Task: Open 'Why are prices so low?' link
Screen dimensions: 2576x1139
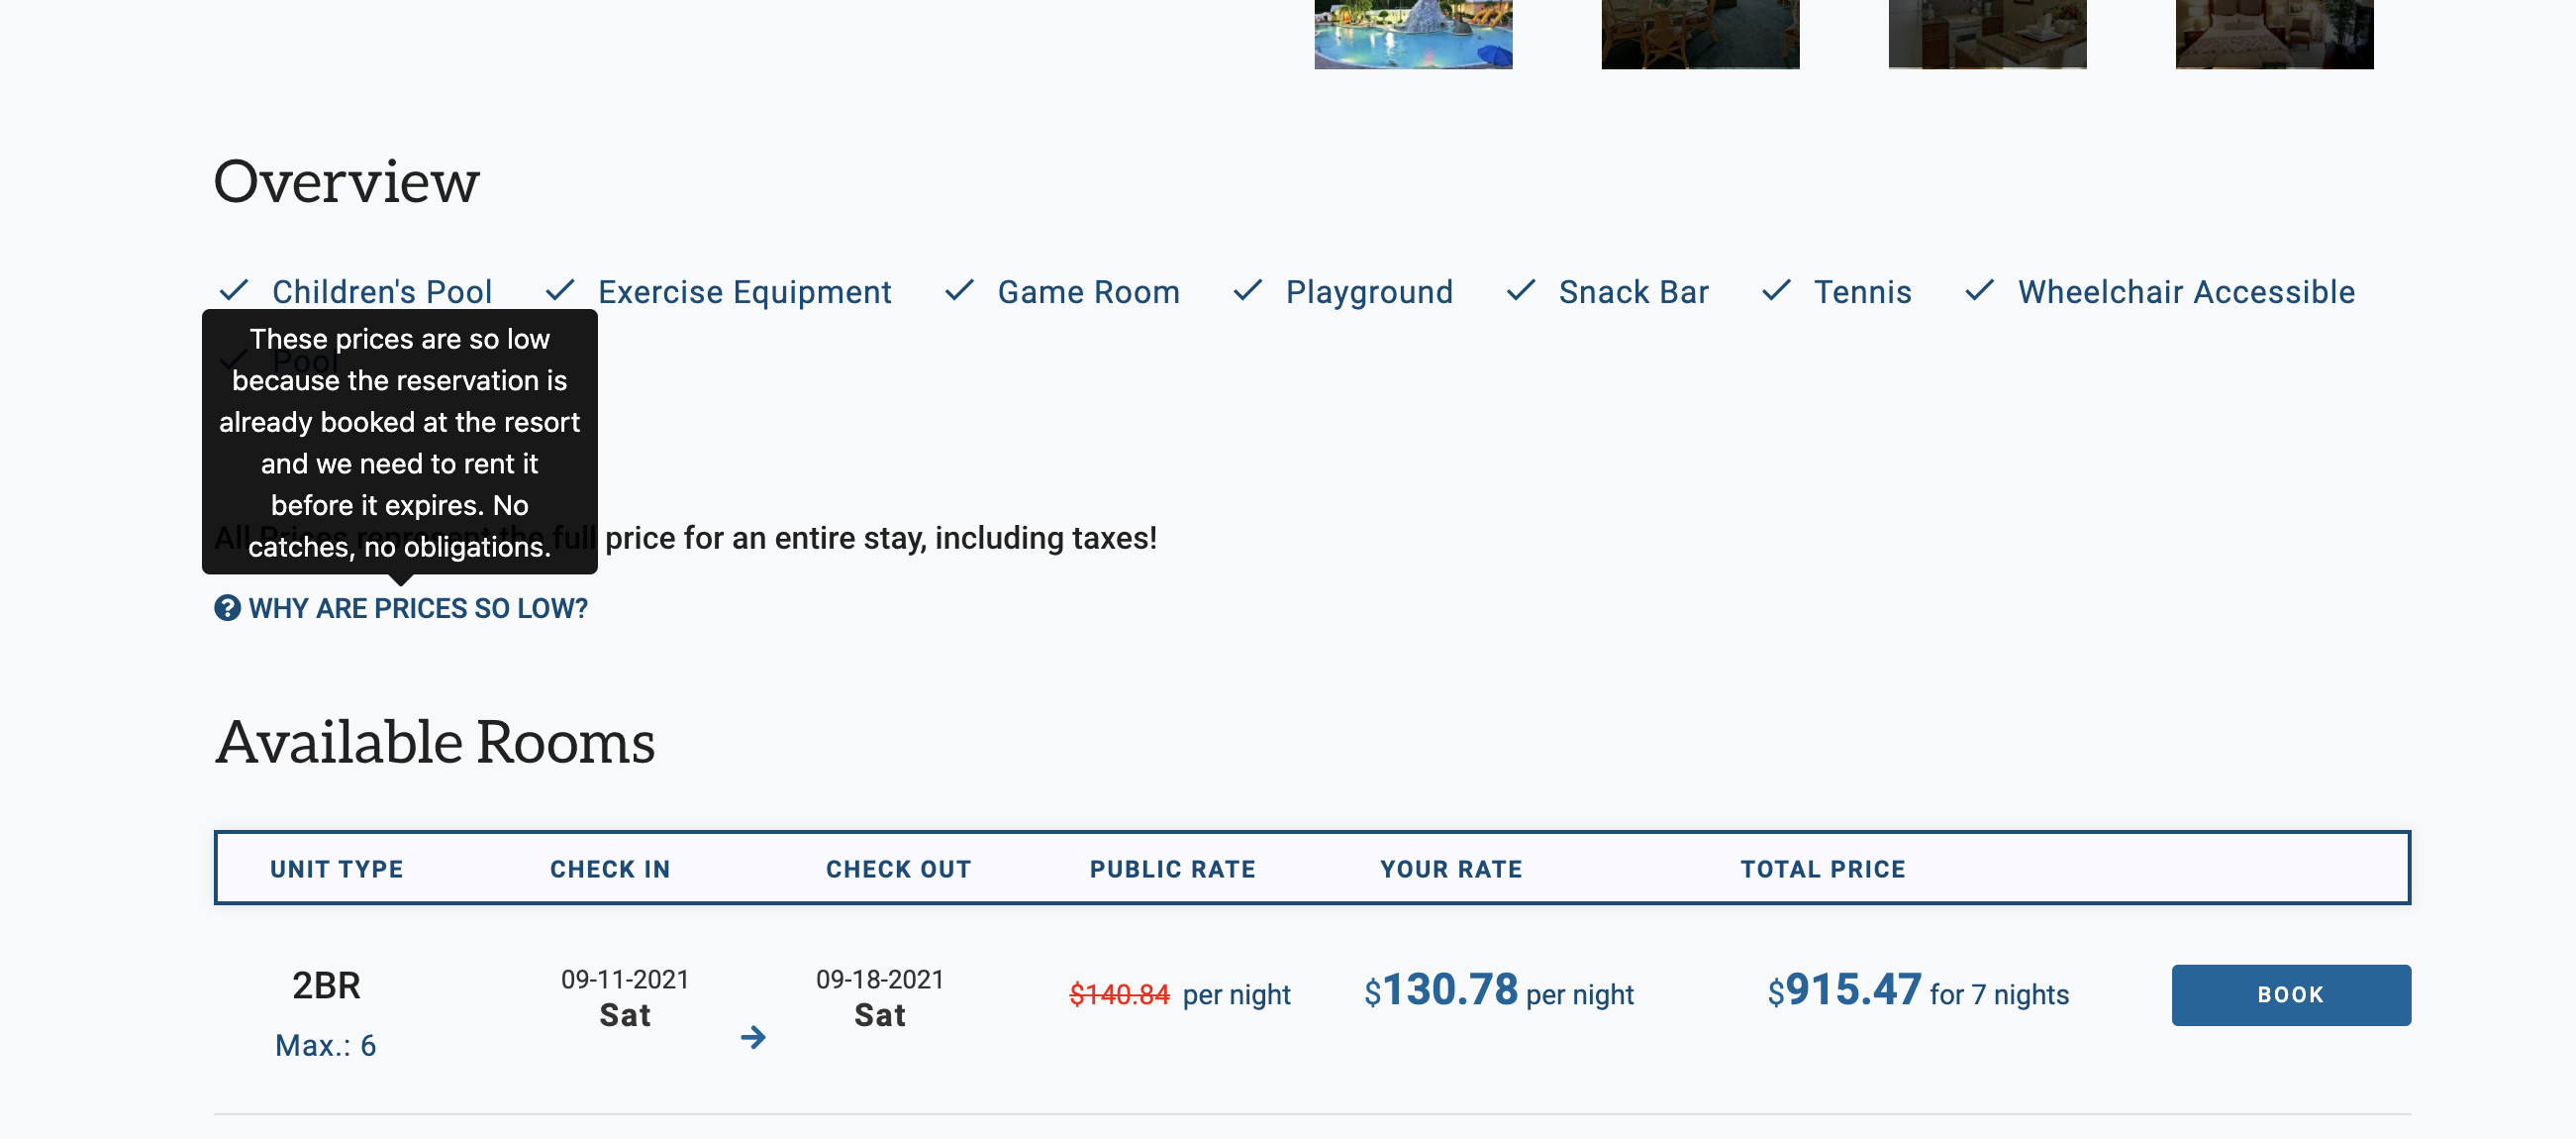Action: pyautogui.click(x=418, y=608)
